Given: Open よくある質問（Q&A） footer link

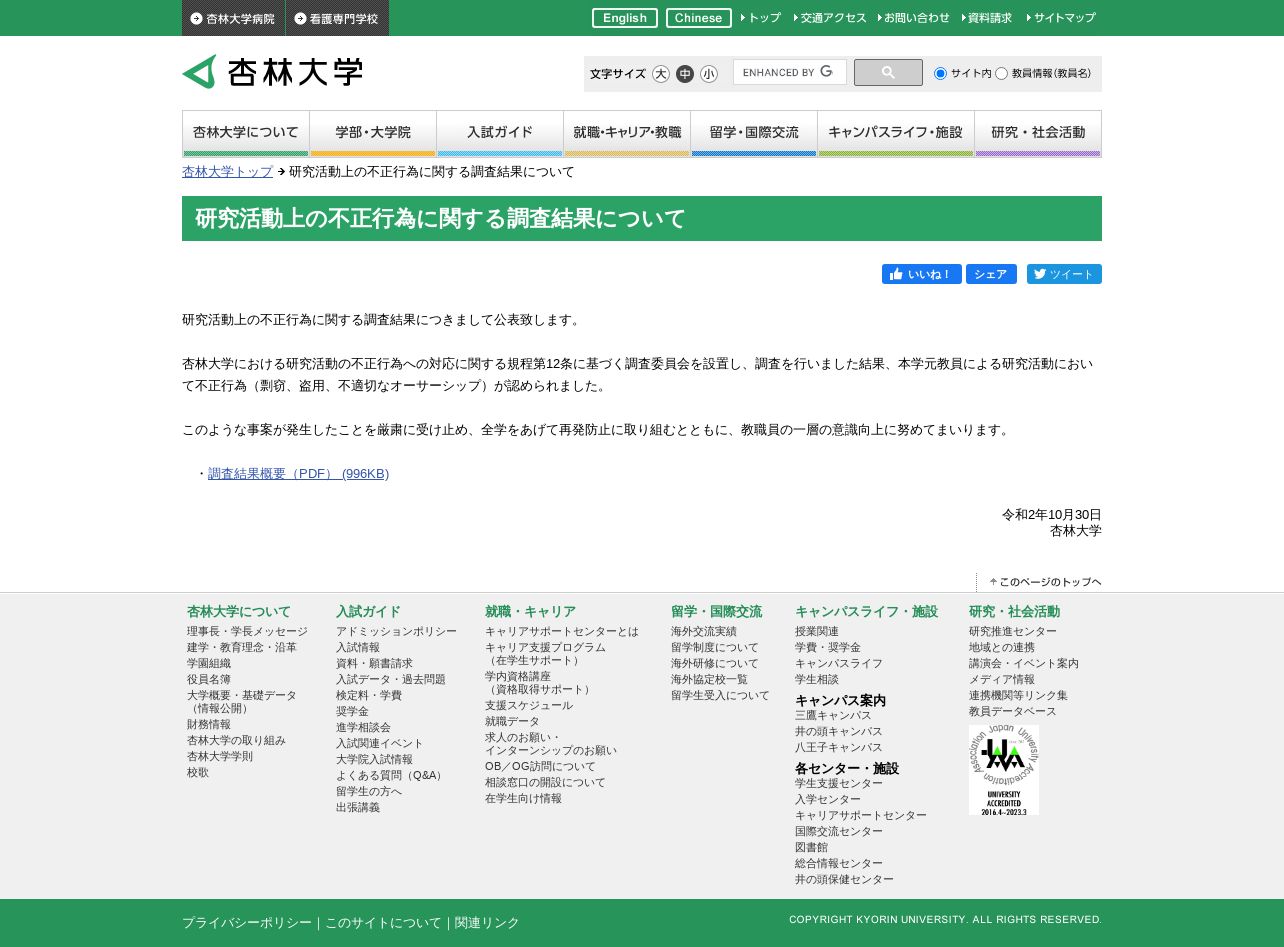Looking at the screenshot, I should coord(391,775).
